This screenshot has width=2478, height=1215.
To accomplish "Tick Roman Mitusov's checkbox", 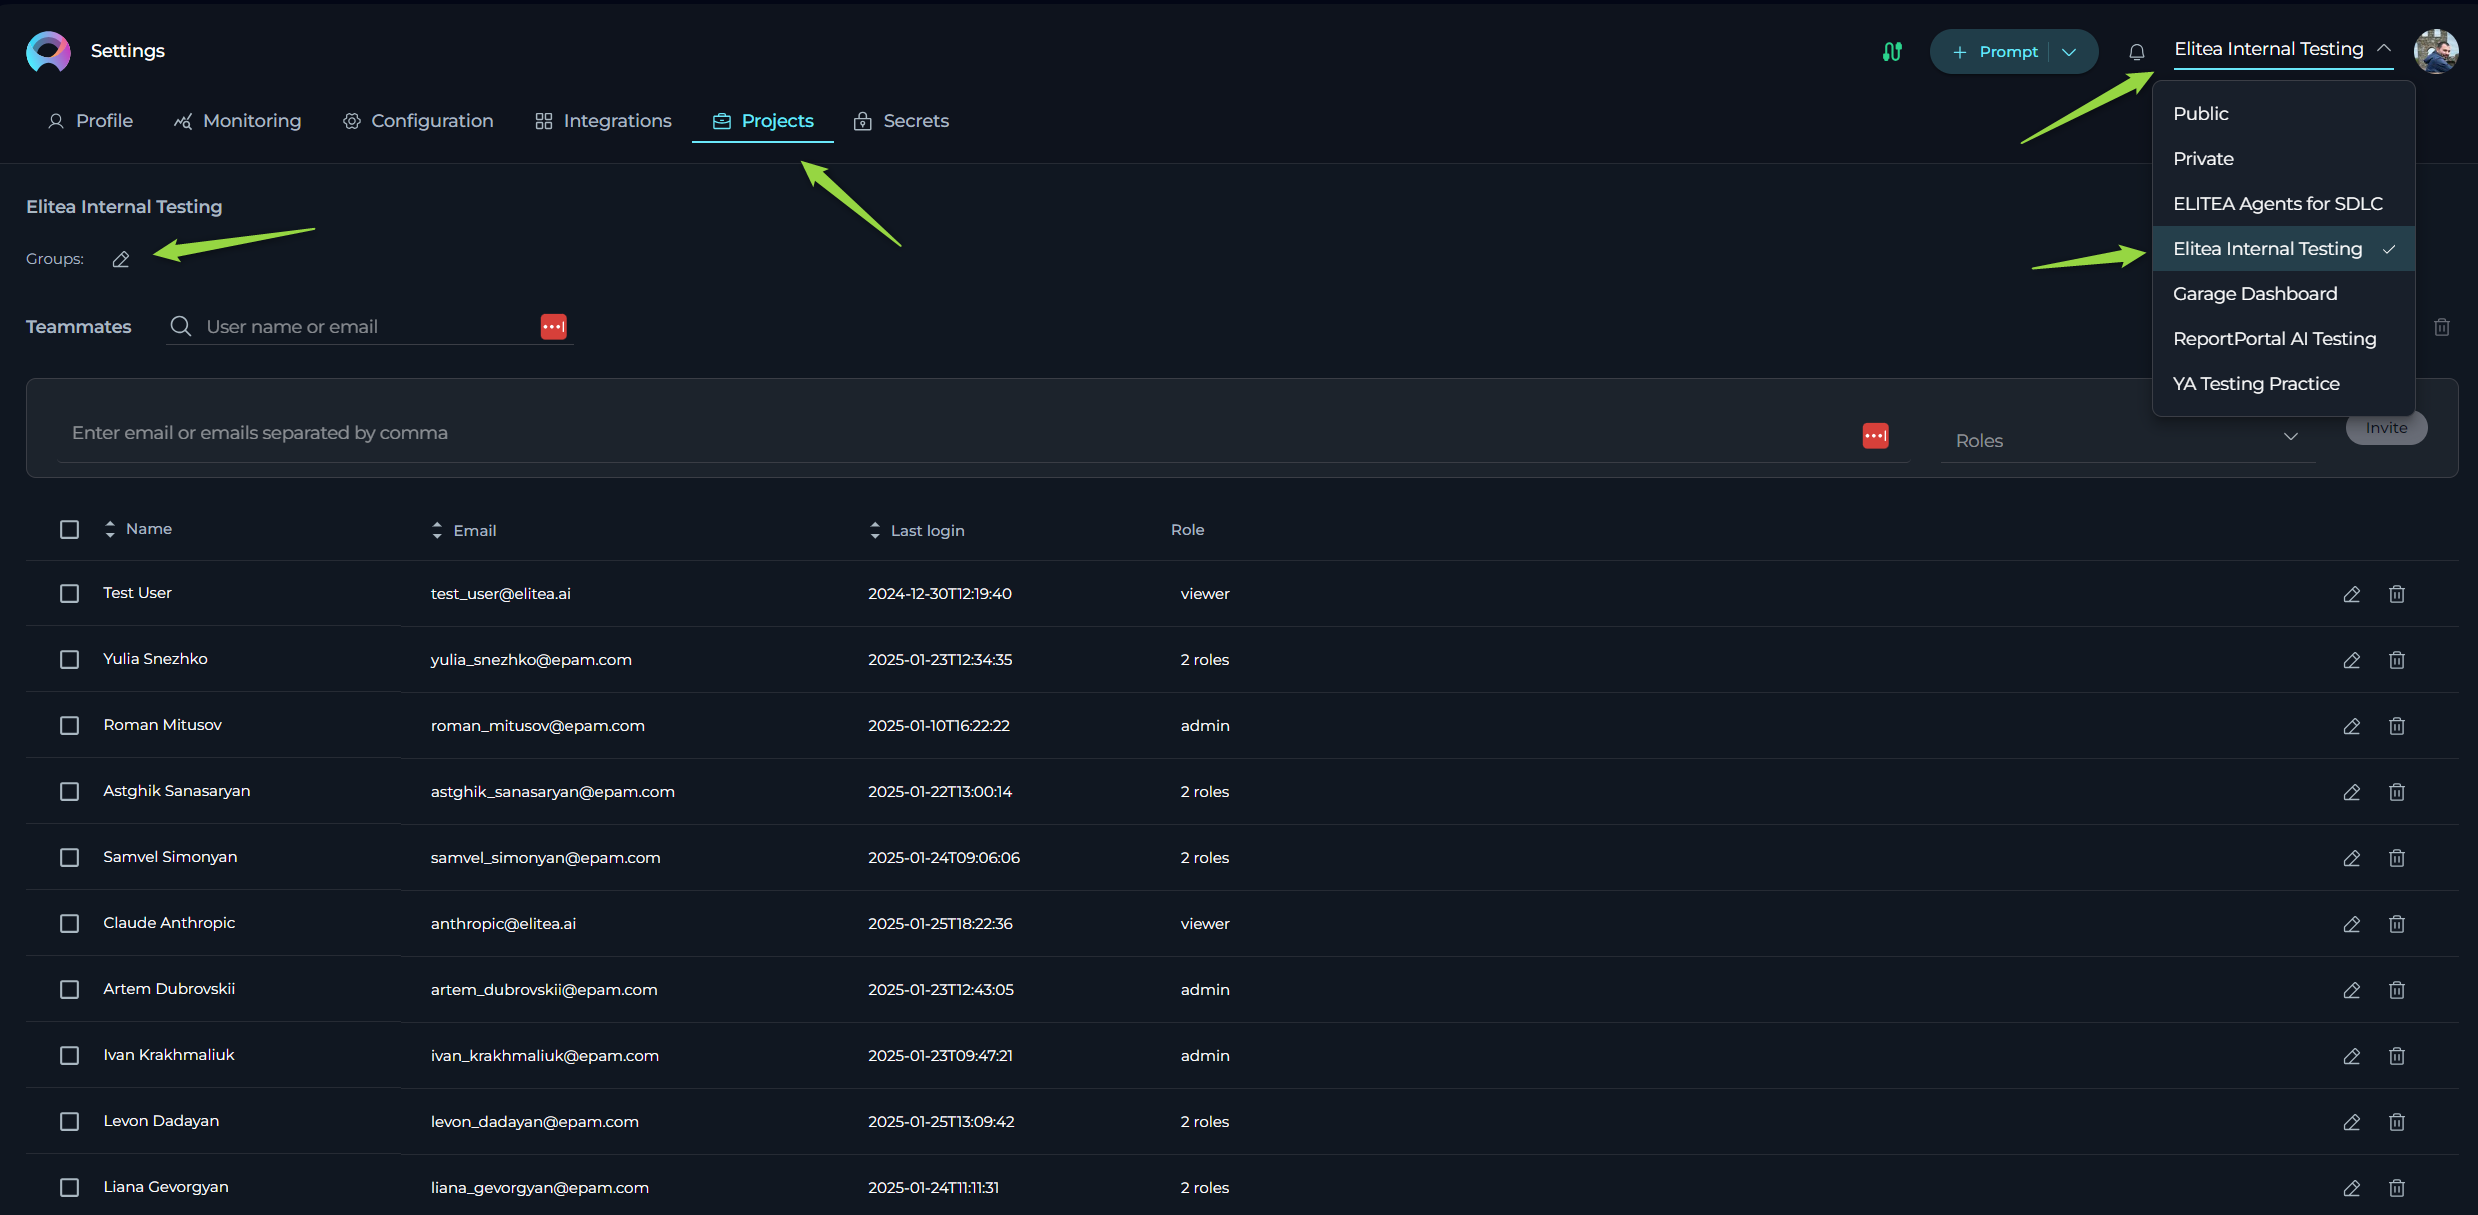I will (69, 726).
